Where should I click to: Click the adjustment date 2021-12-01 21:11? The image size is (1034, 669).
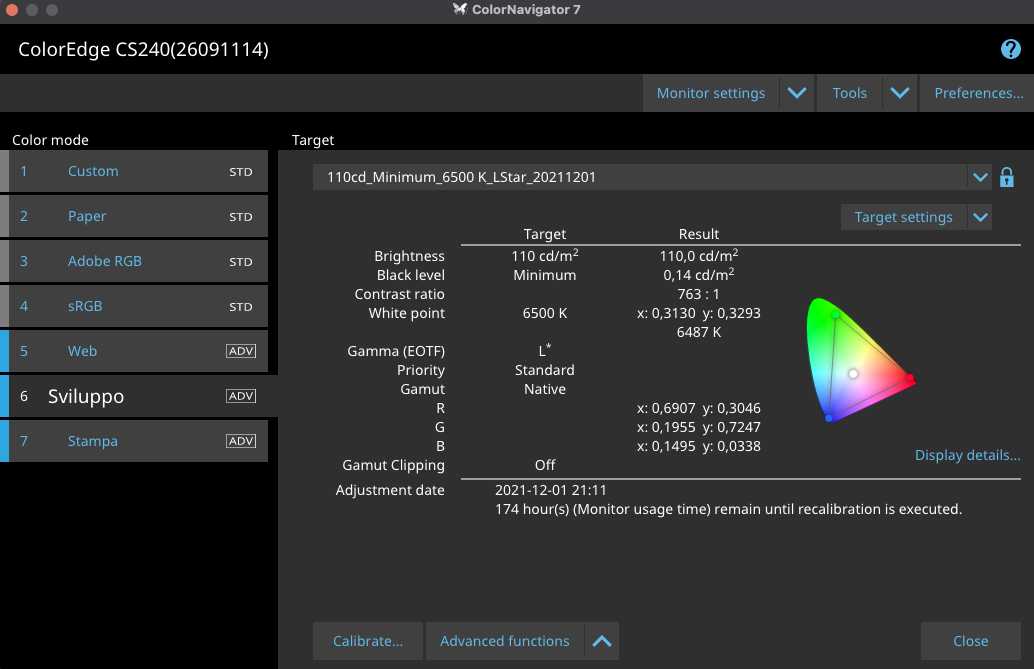(551, 490)
